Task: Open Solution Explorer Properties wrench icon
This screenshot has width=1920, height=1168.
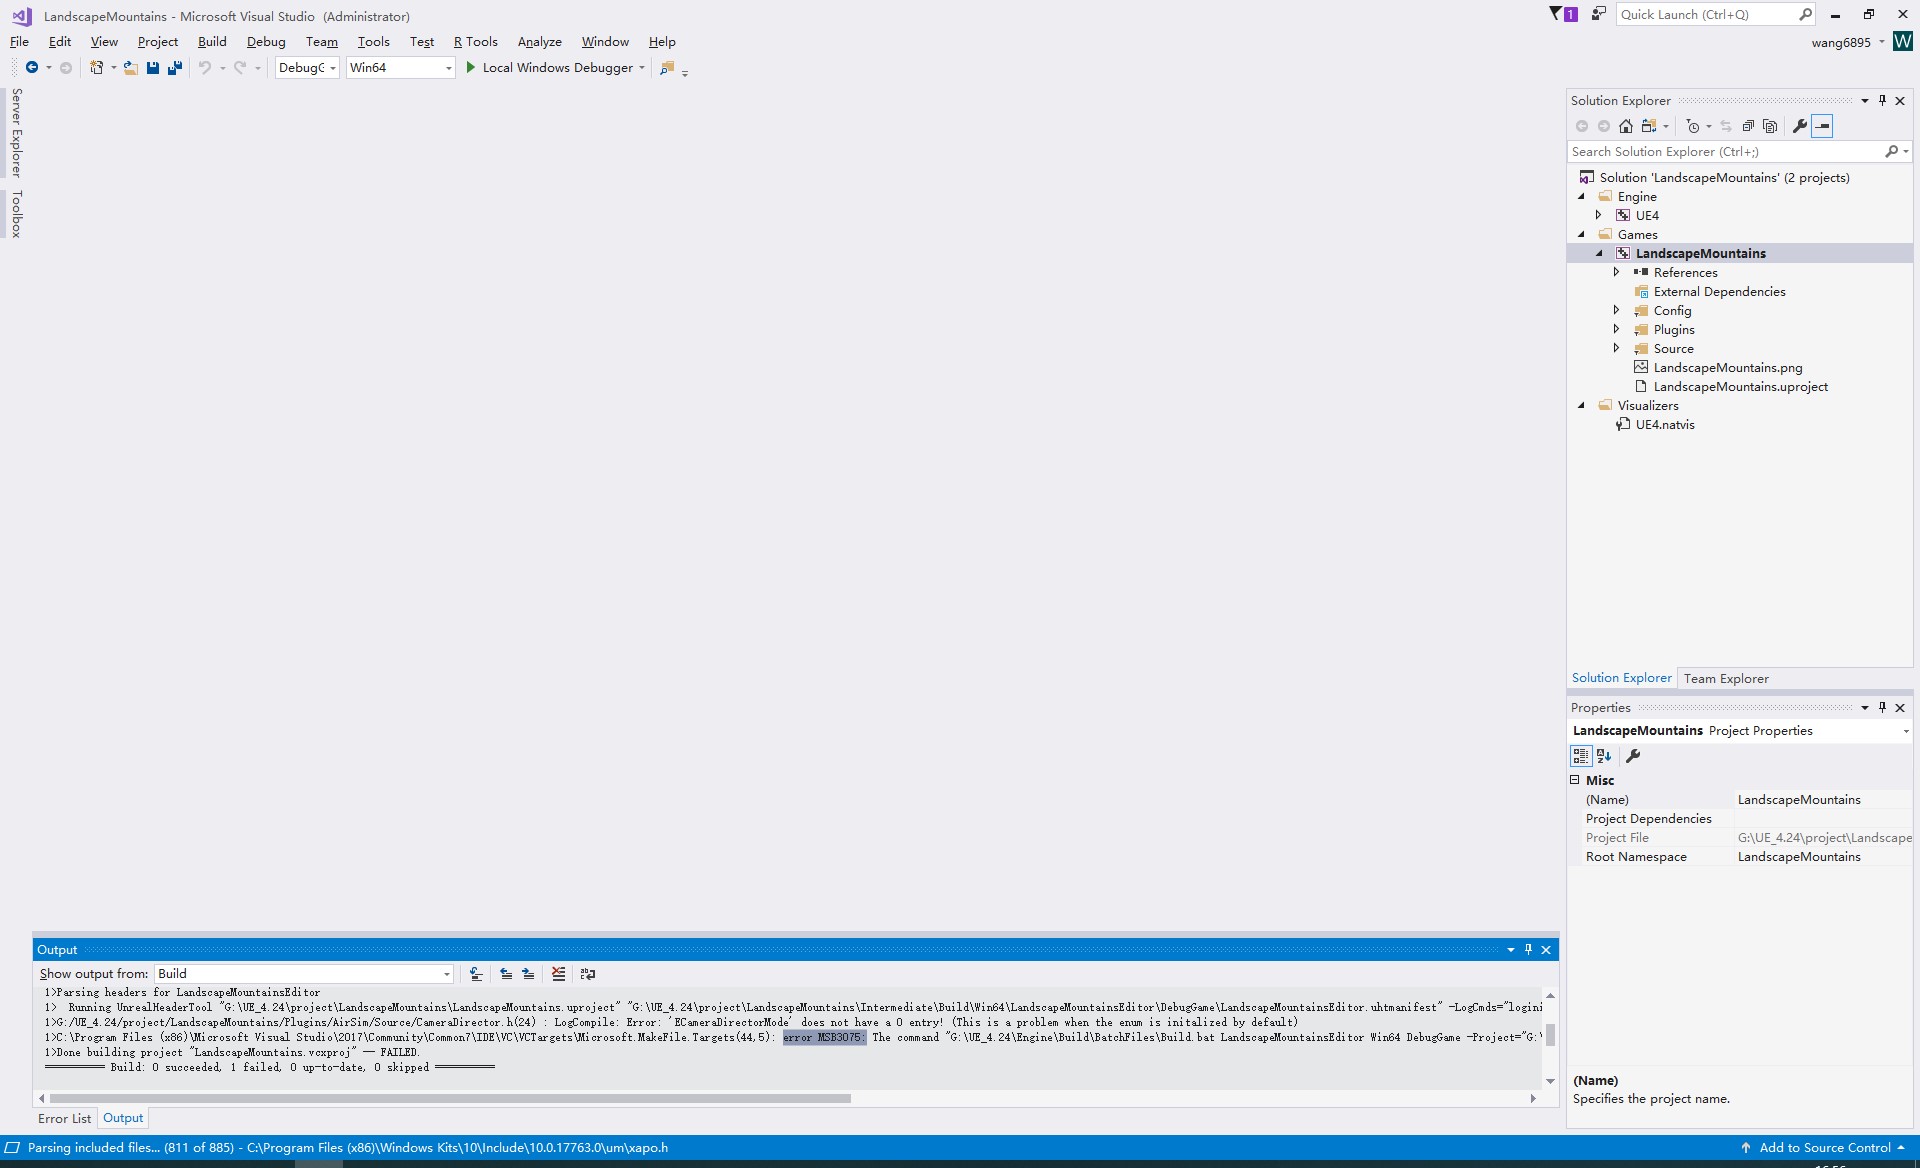Action: pos(1798,126)
